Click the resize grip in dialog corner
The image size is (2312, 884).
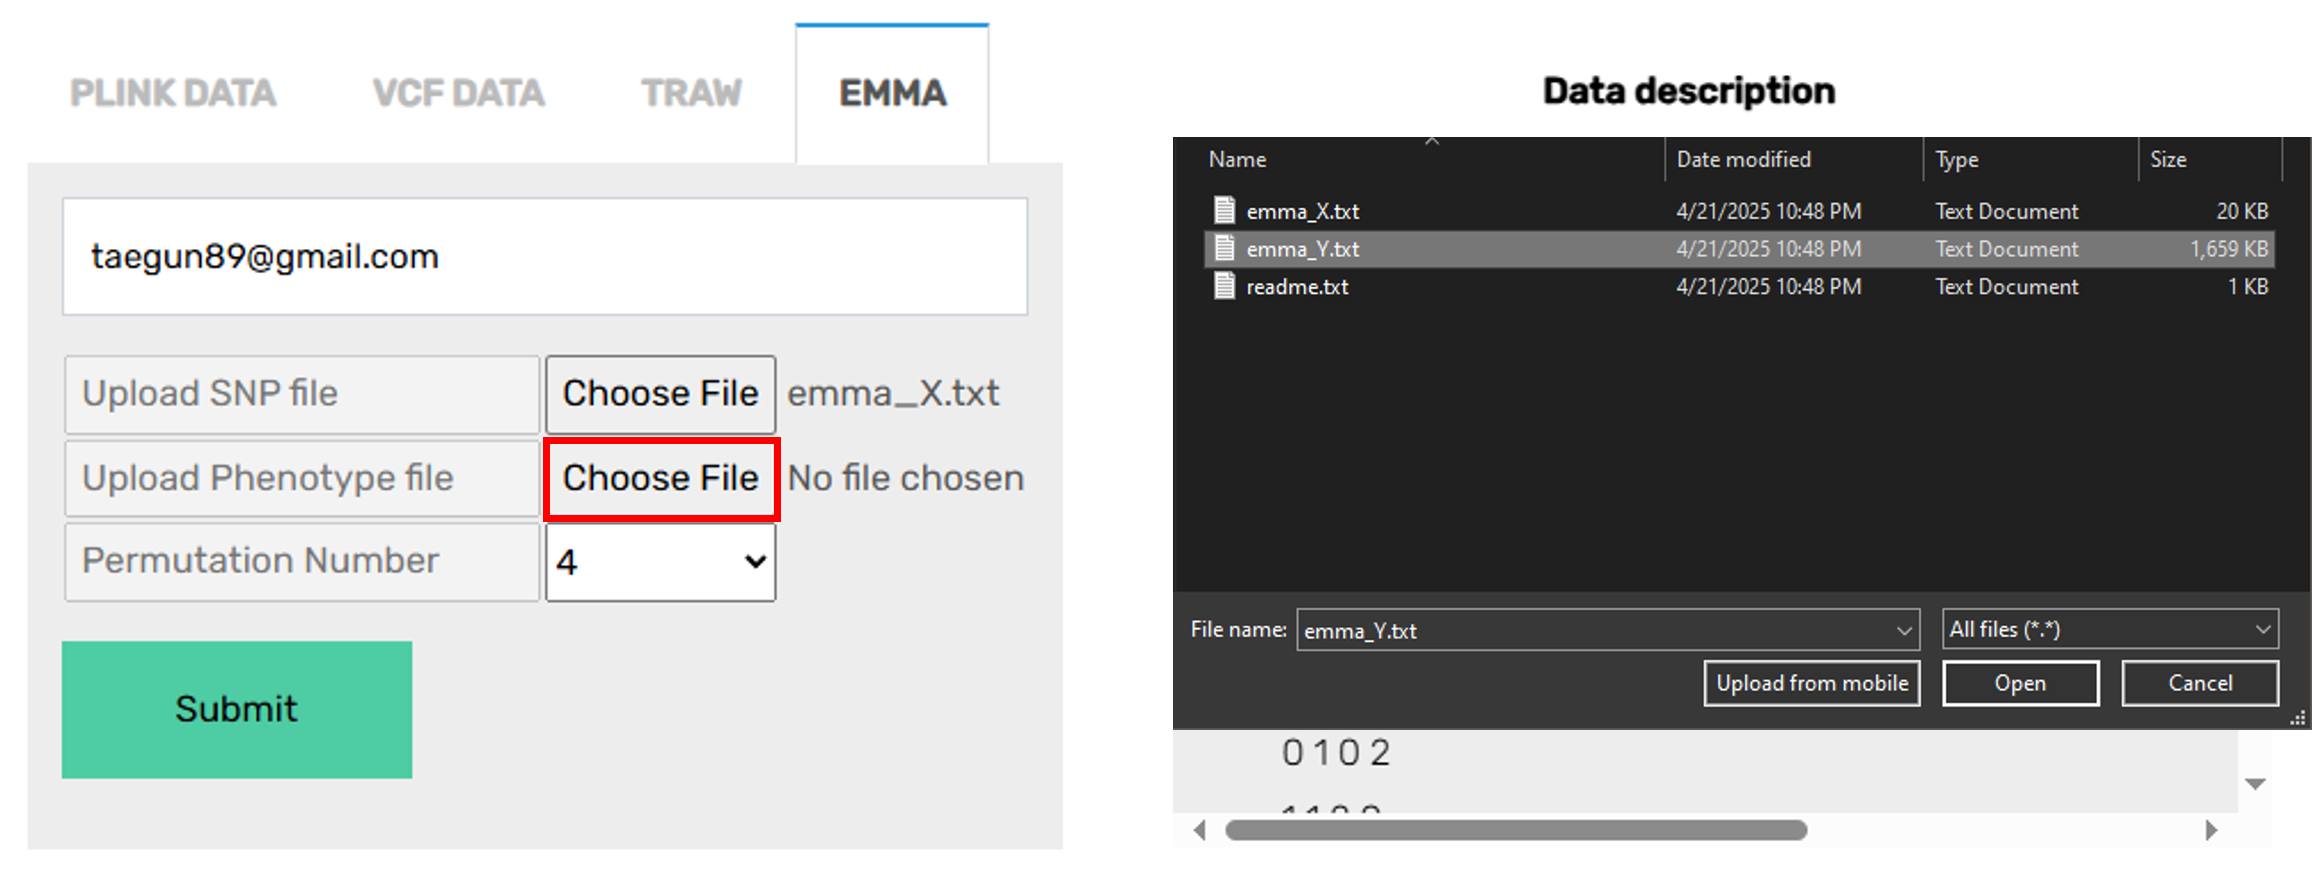(x=2299, y=718)
